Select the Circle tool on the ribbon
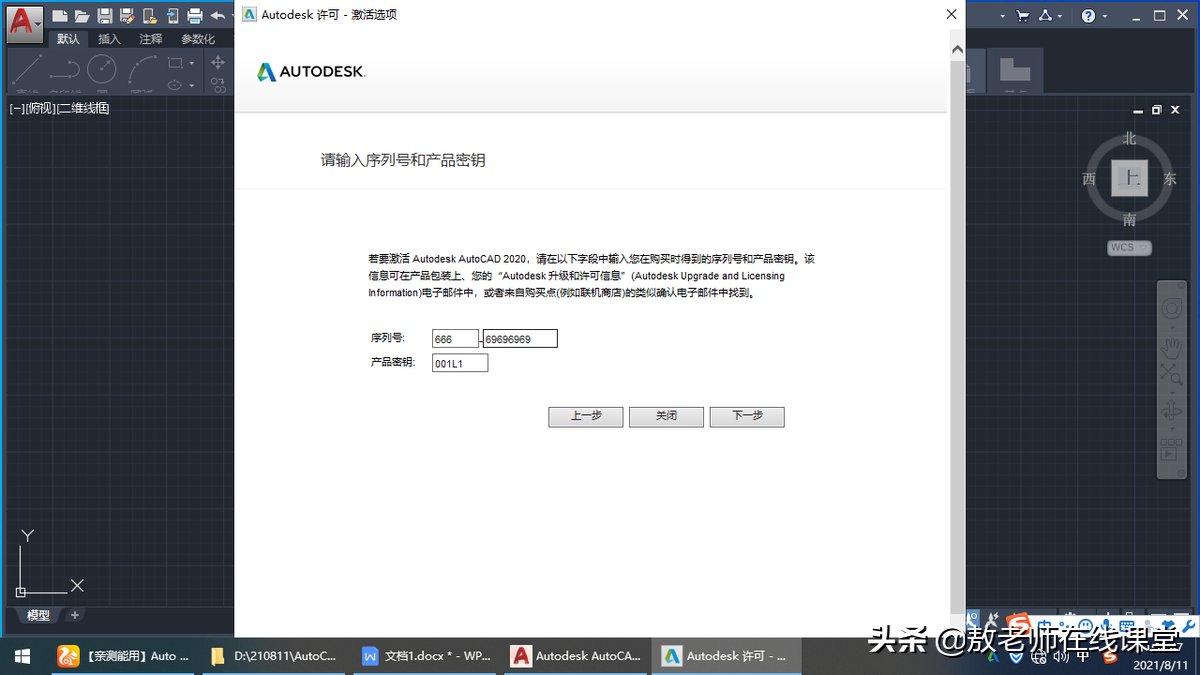This screenshot has width=1200, height=675. (x=101, y=68)
